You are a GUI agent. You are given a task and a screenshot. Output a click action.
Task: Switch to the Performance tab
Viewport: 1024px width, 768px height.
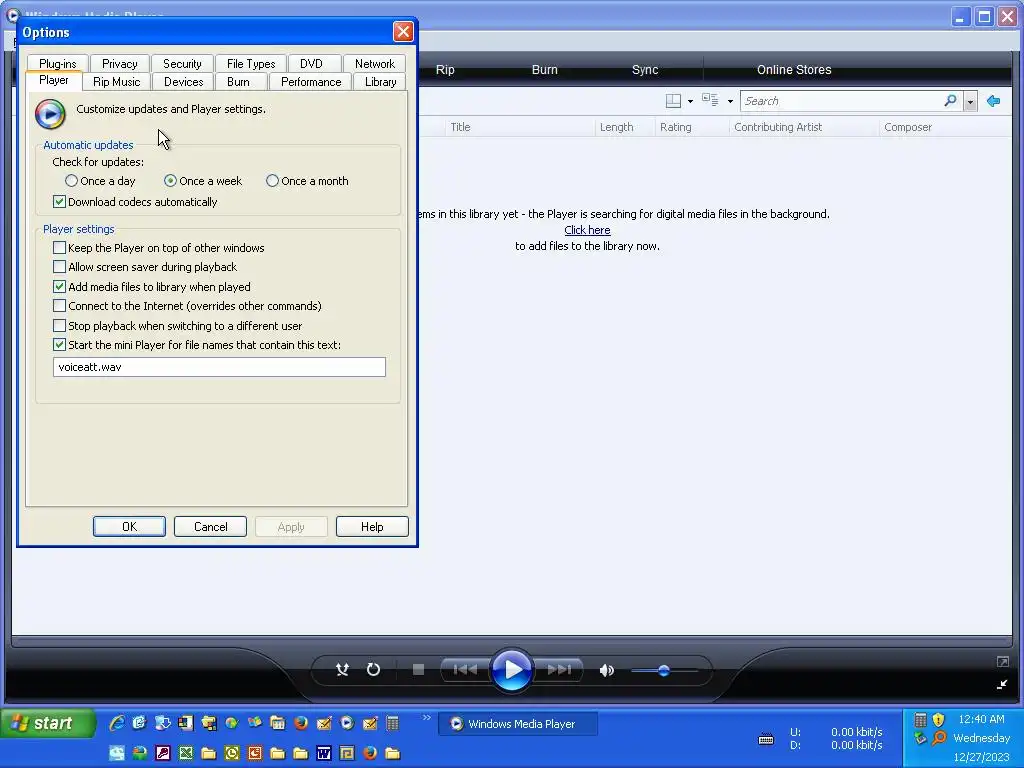[x=311, y=82]
